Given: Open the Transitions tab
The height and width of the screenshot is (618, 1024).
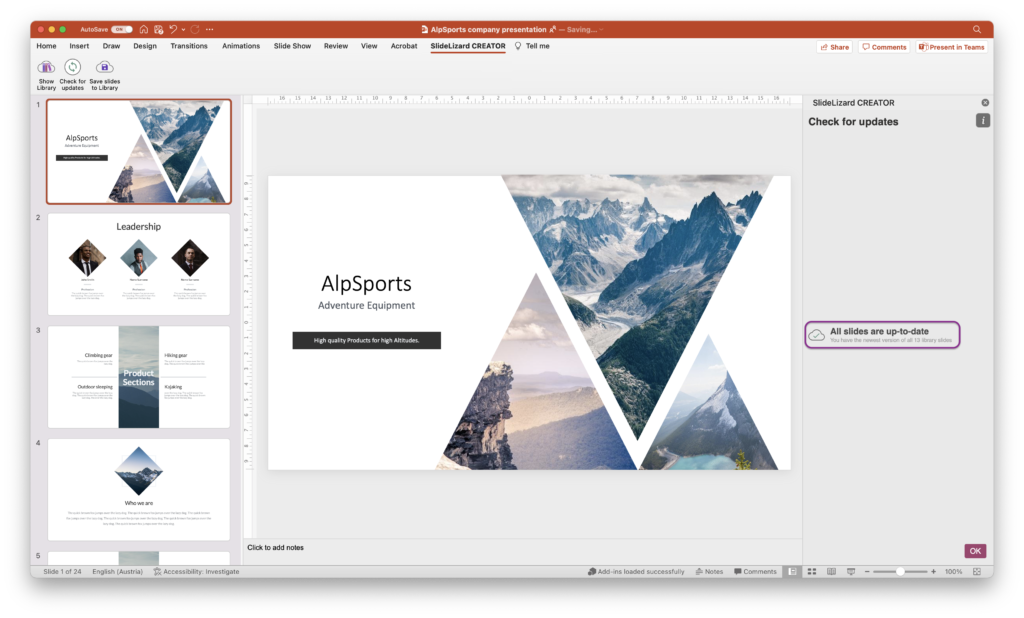Looking at the screenshot, I should pos(189,46).
